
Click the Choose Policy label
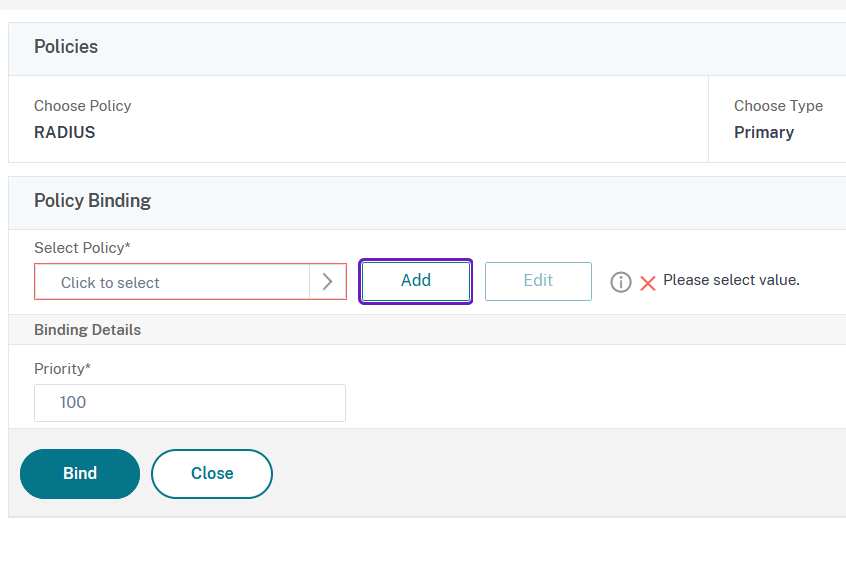82,106
